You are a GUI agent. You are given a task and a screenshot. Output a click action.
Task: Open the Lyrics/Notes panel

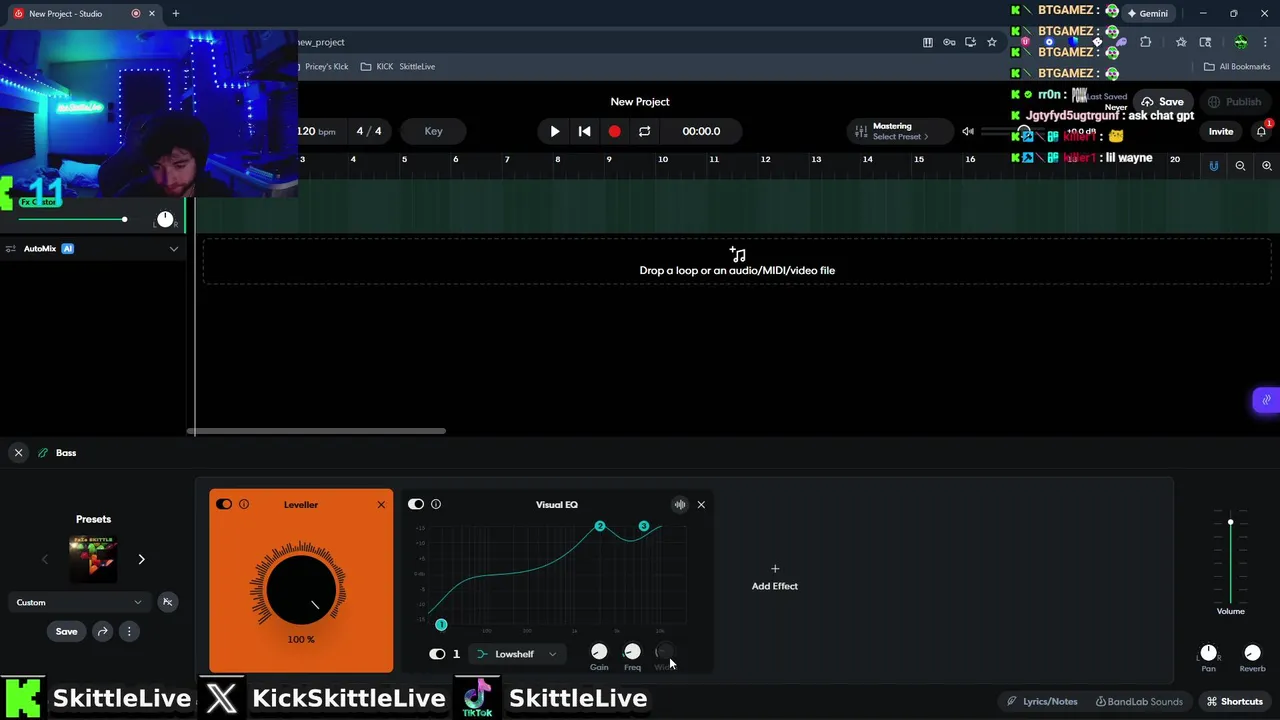click(x=1042, y=701)
